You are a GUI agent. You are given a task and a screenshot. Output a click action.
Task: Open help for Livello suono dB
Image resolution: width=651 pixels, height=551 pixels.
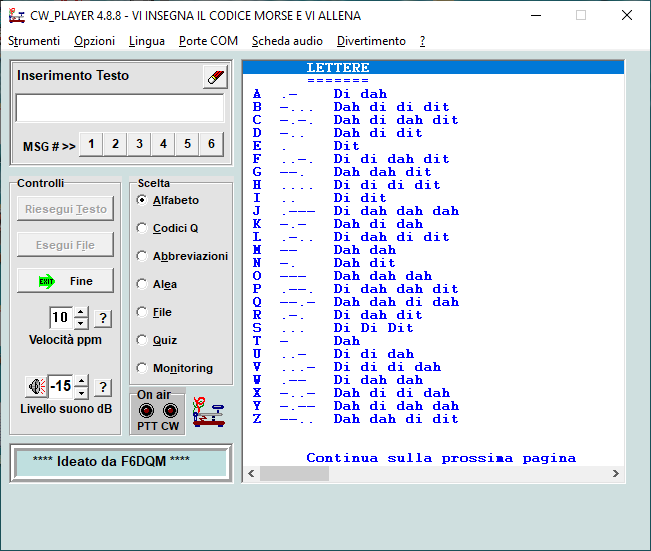[x=103, y=387]
